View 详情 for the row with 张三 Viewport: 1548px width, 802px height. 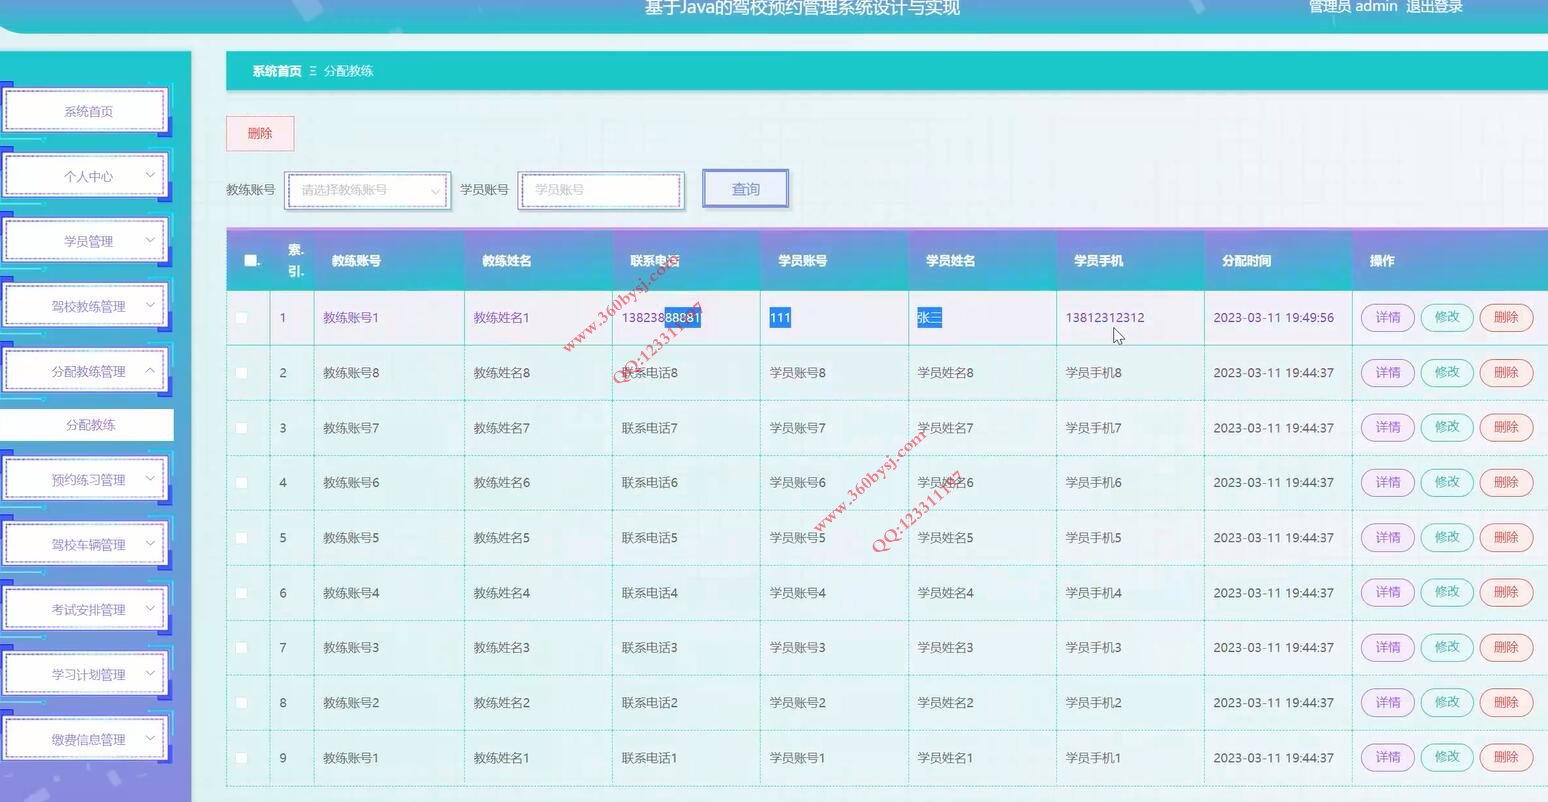tap(1388, 318)
